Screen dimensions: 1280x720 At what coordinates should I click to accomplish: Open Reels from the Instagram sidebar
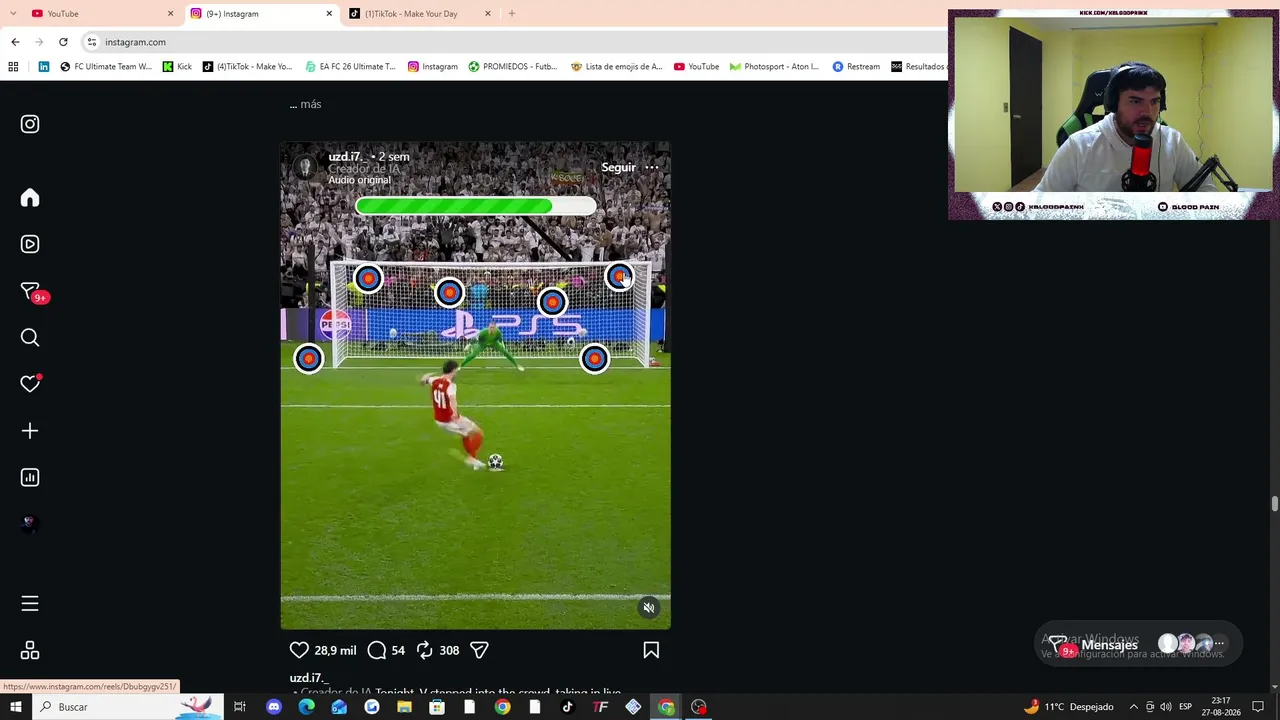(30, 244)
